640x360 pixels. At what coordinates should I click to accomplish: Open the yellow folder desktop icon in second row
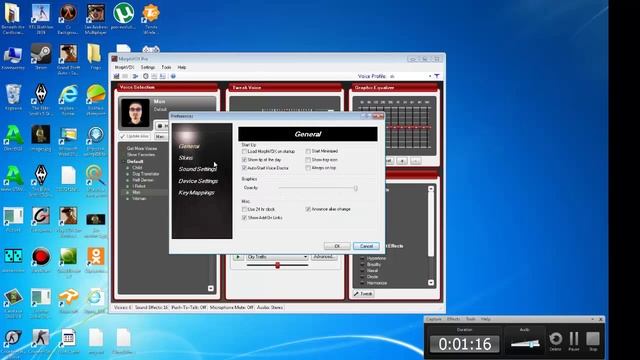95,56
